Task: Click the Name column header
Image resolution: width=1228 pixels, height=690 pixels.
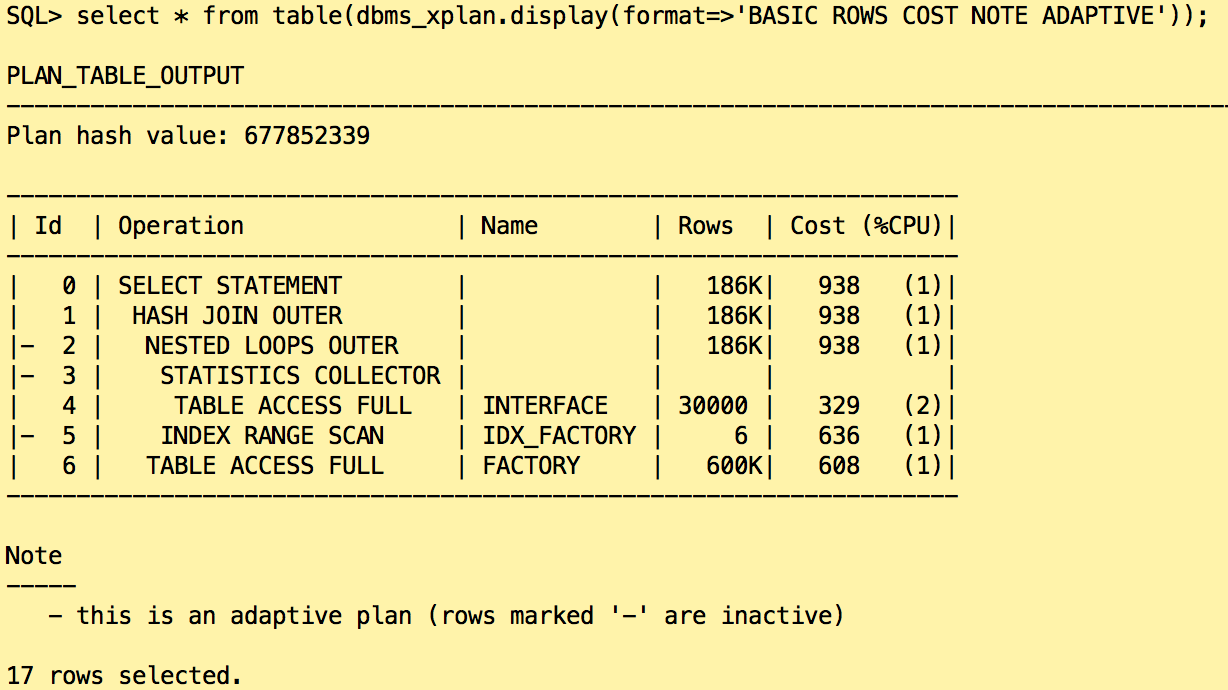Action: (509, 226)
